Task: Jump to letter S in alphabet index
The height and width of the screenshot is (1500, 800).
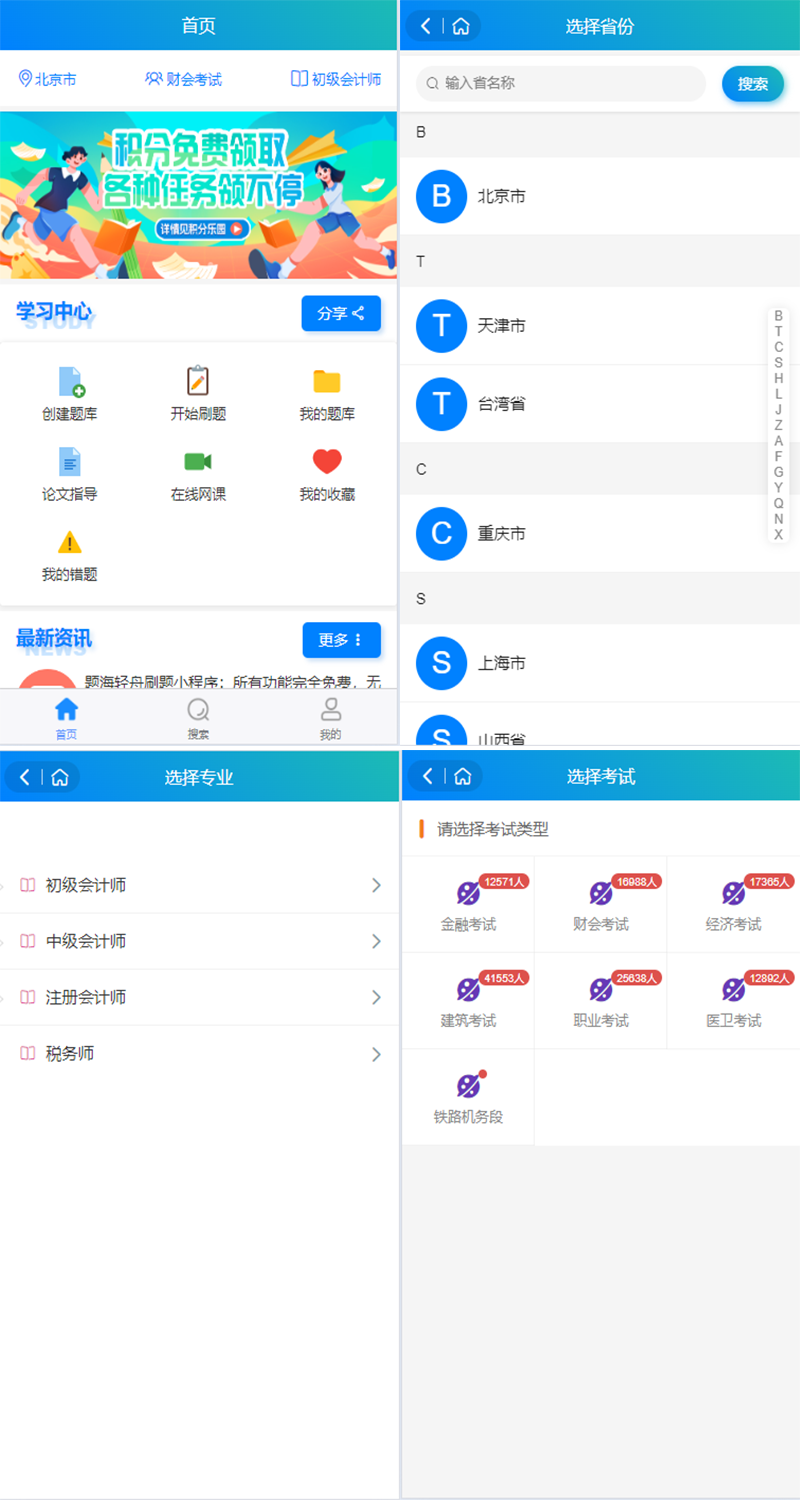Action: [778, 363]
